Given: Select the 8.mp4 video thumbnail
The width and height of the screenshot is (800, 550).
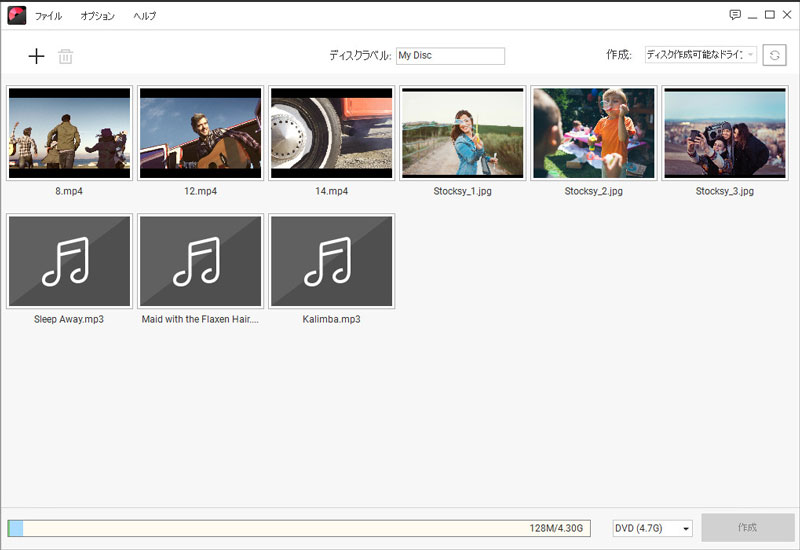Looking at the screenshot, I should pos(69,133).
